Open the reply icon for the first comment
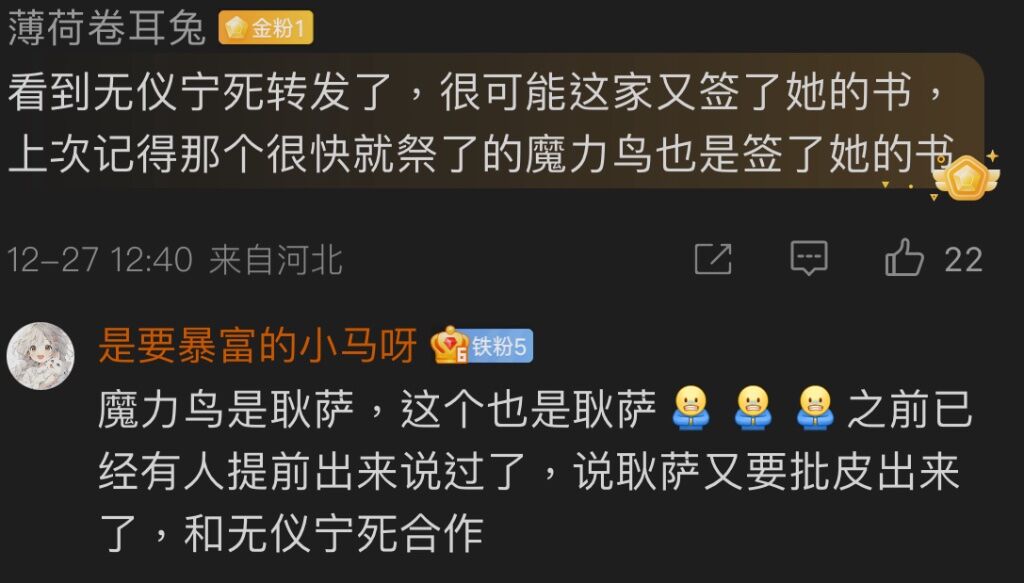The height and width of the screenshot is (583, 1024). 808,259
